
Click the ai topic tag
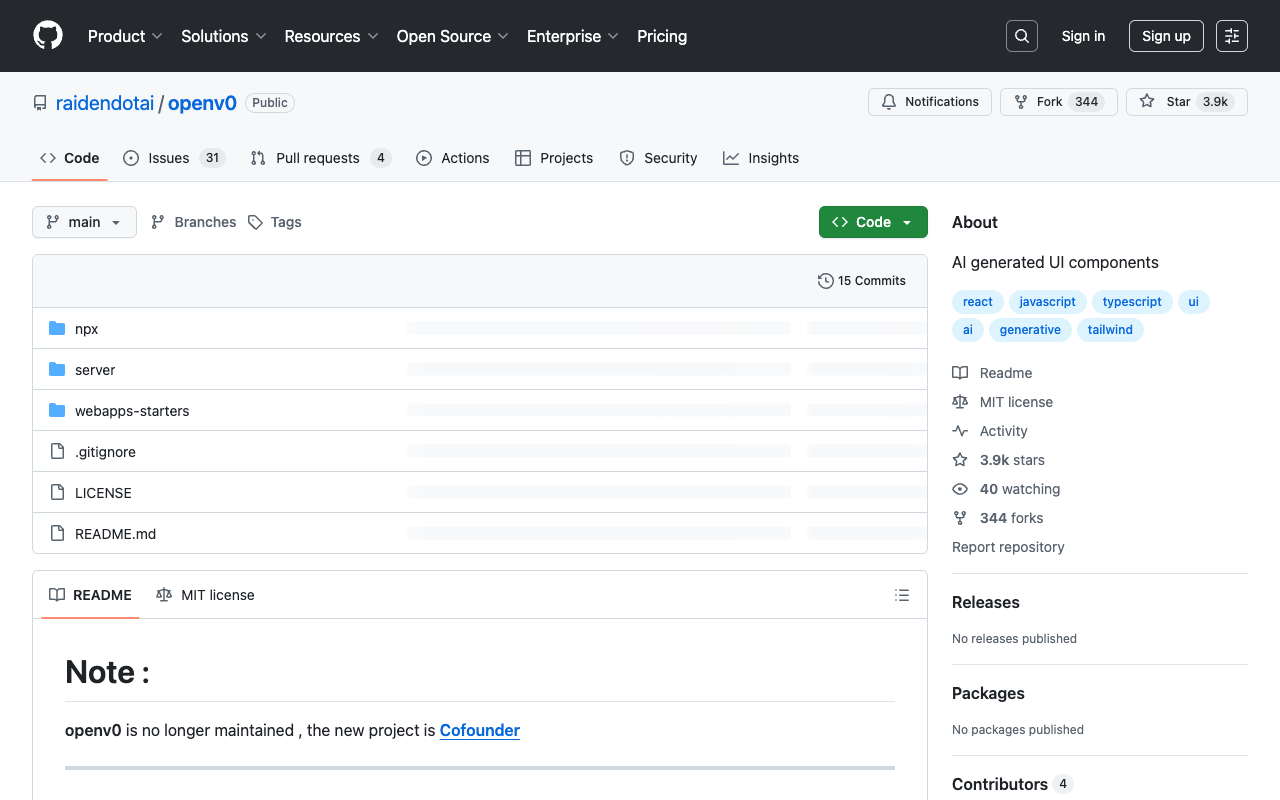pyautogui.click(x=968, y=330)
